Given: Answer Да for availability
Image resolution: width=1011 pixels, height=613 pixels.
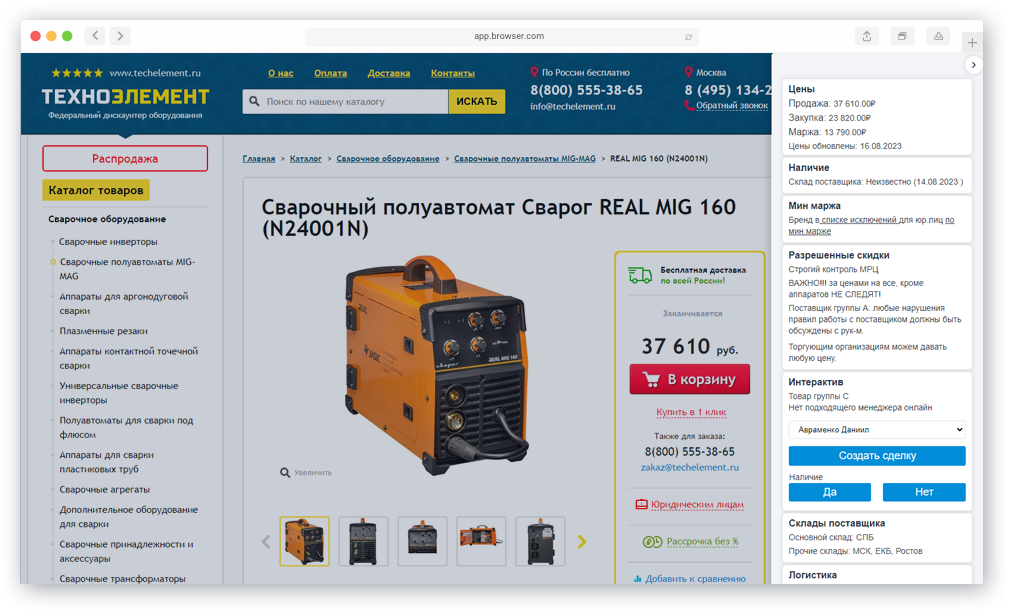Looking at the screenshot, I should click(x=830, y=492).
